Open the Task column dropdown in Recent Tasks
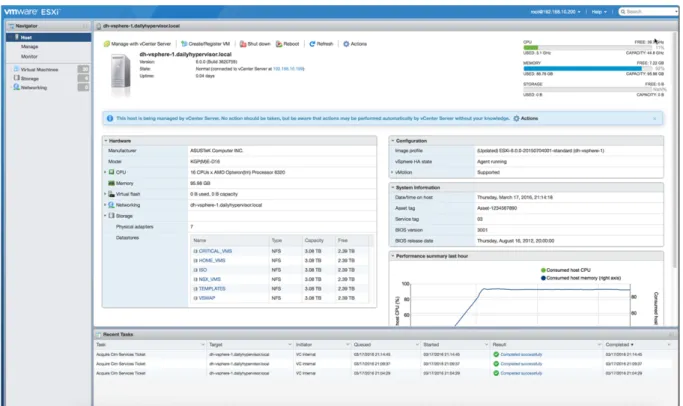 203,345
